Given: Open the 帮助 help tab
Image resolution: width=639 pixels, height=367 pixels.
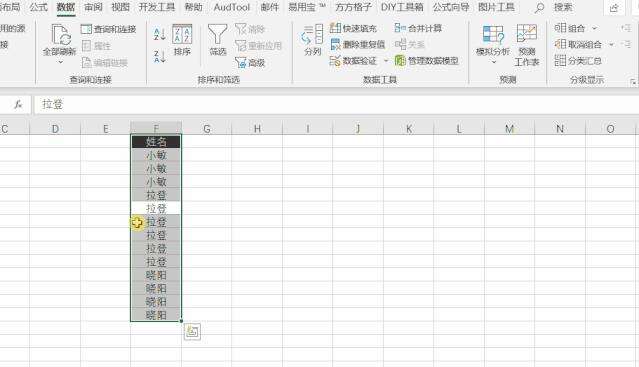Looking at the screenshot, I should [193, 7].
